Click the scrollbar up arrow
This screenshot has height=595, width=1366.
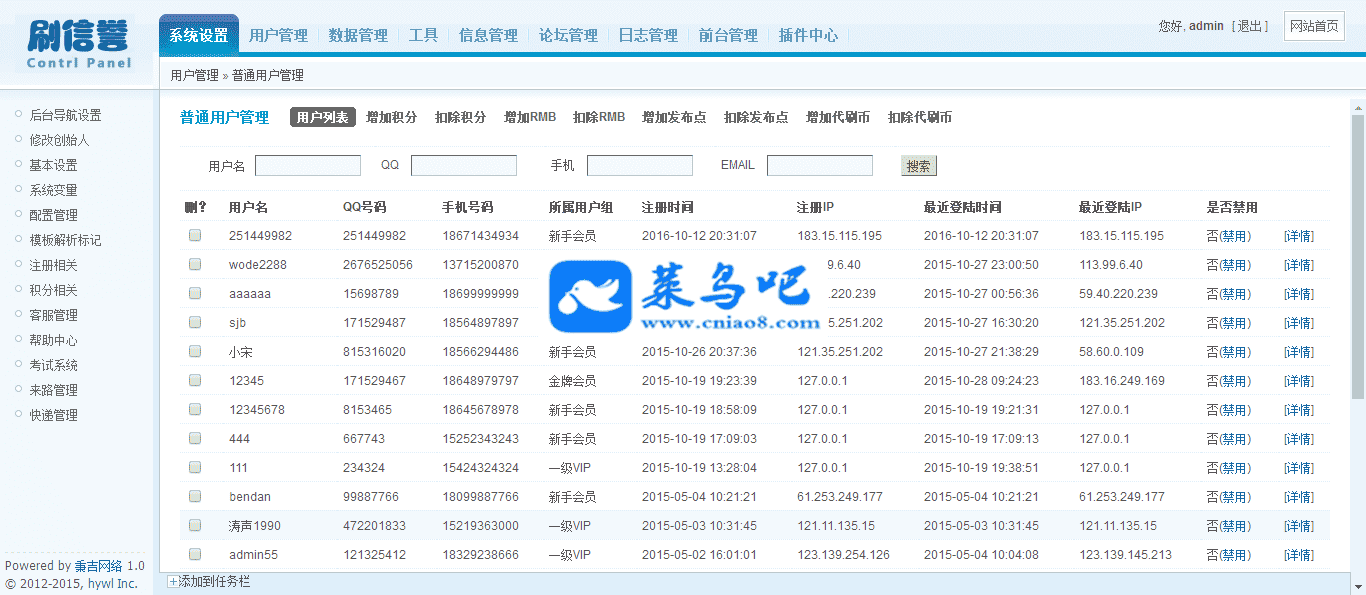tap(1357, 105)
